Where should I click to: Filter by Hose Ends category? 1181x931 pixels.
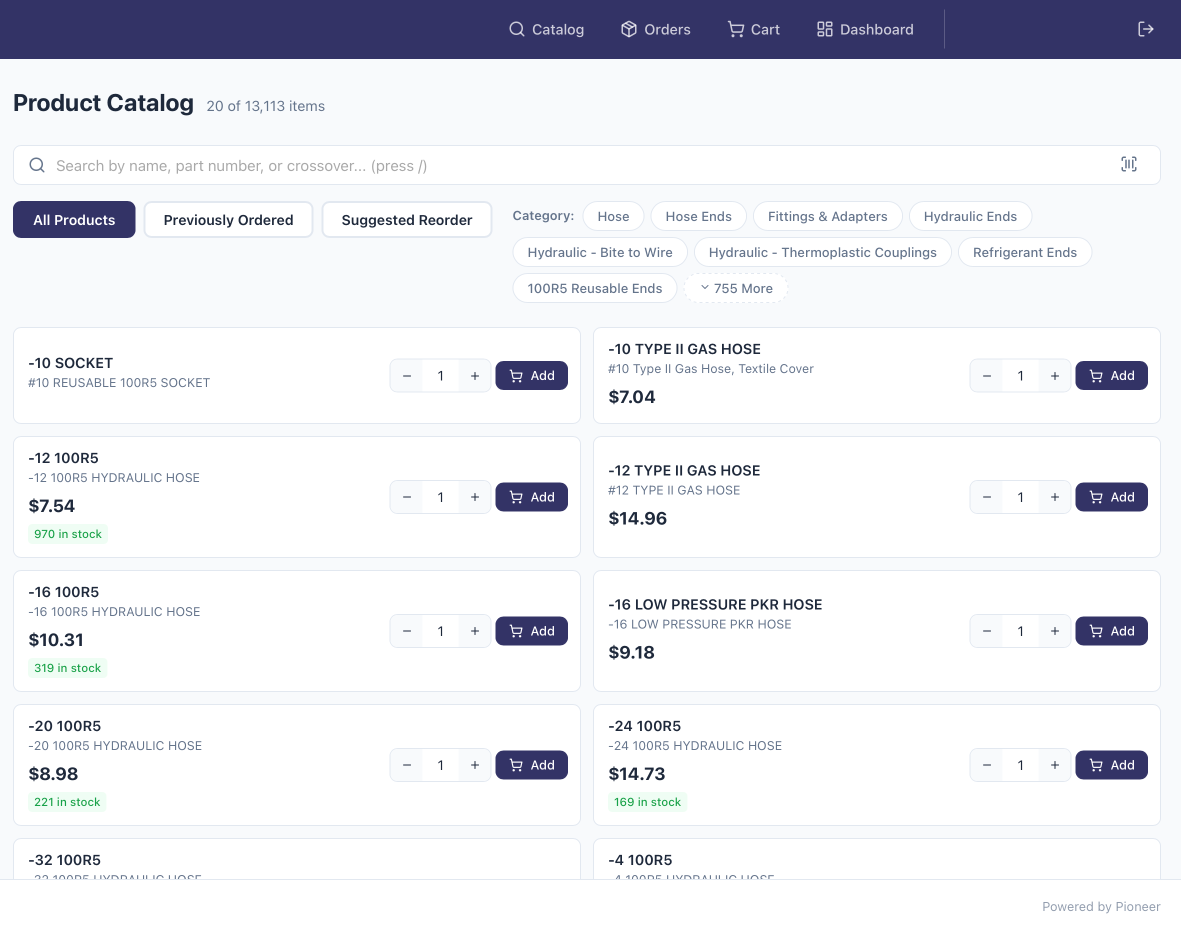click(x=698, y=216)
